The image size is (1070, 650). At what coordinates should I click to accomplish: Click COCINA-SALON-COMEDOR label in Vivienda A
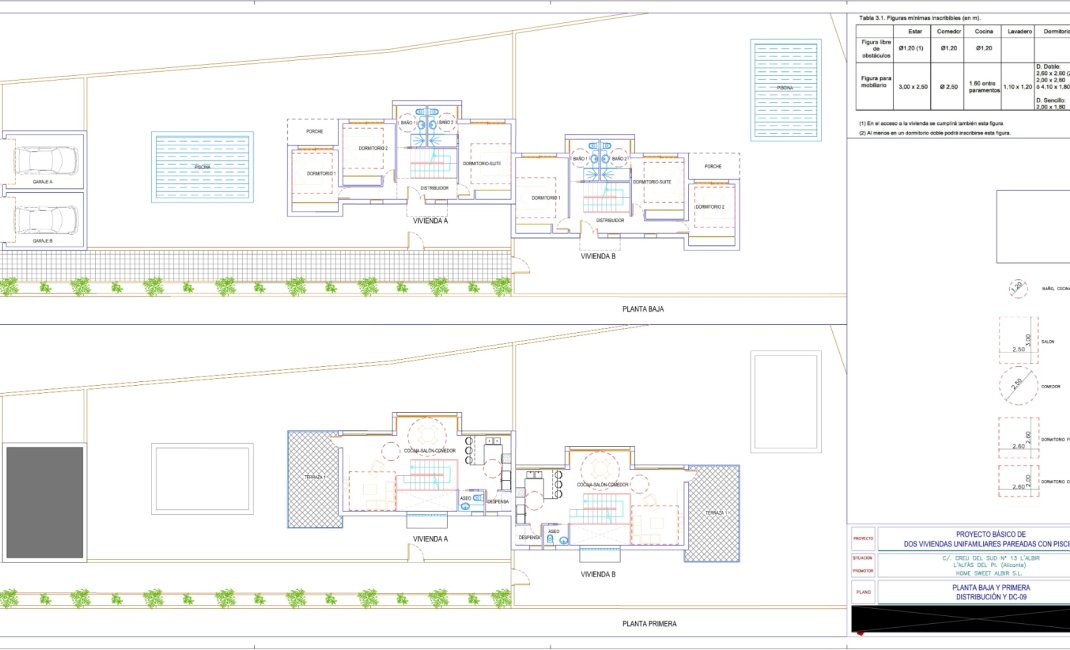429,451
